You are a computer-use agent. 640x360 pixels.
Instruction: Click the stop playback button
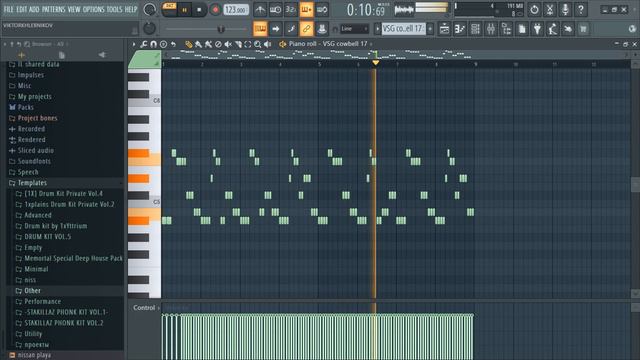point(199,9)
